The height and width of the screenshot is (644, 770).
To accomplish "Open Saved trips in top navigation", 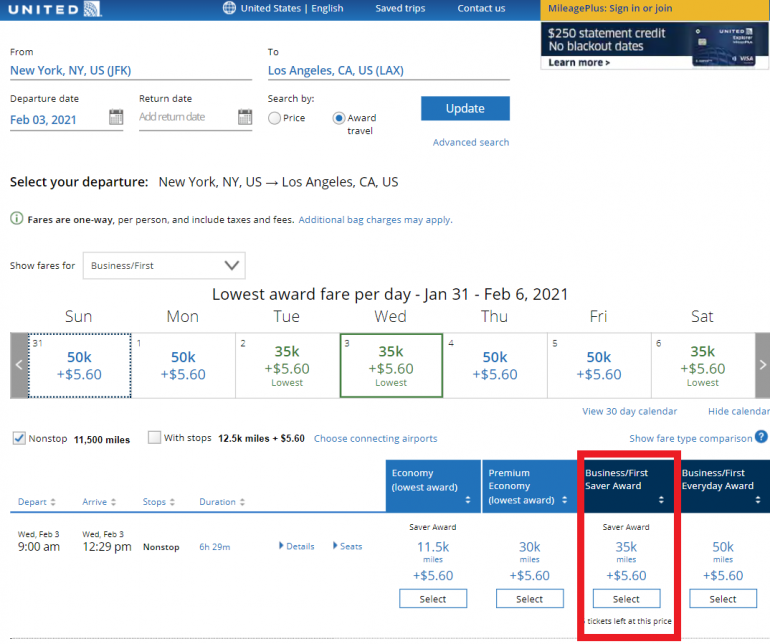I will click(400, 9).
